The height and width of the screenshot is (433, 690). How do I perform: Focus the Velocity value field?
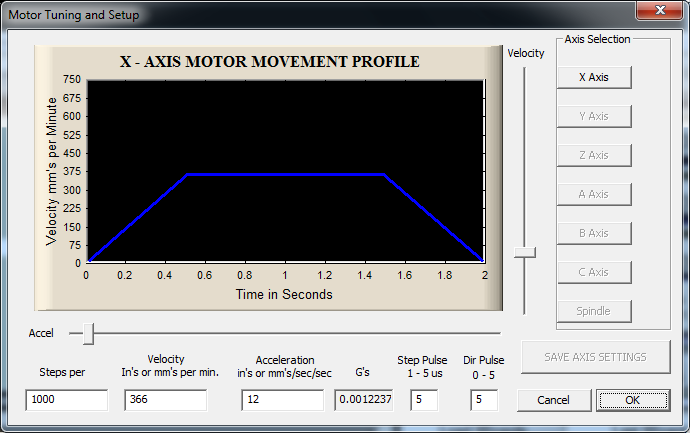(165, 400)
